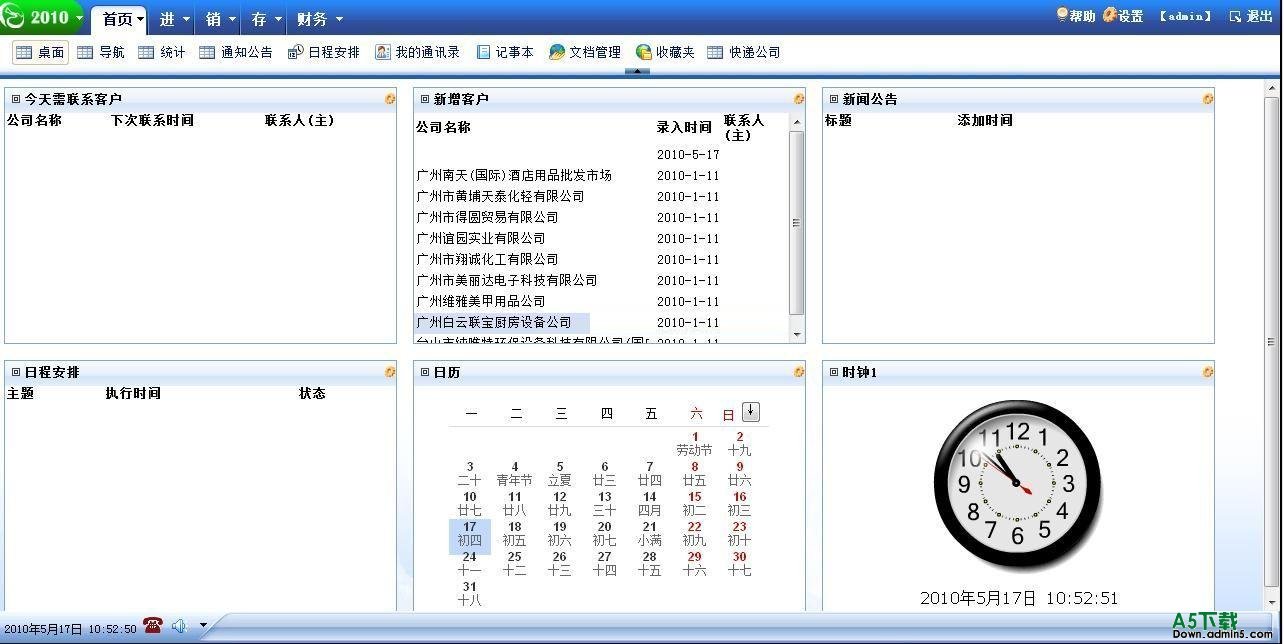
Task: Open 广州维雅美甲用品公司 customer
Action: click(x=481, y=301)
